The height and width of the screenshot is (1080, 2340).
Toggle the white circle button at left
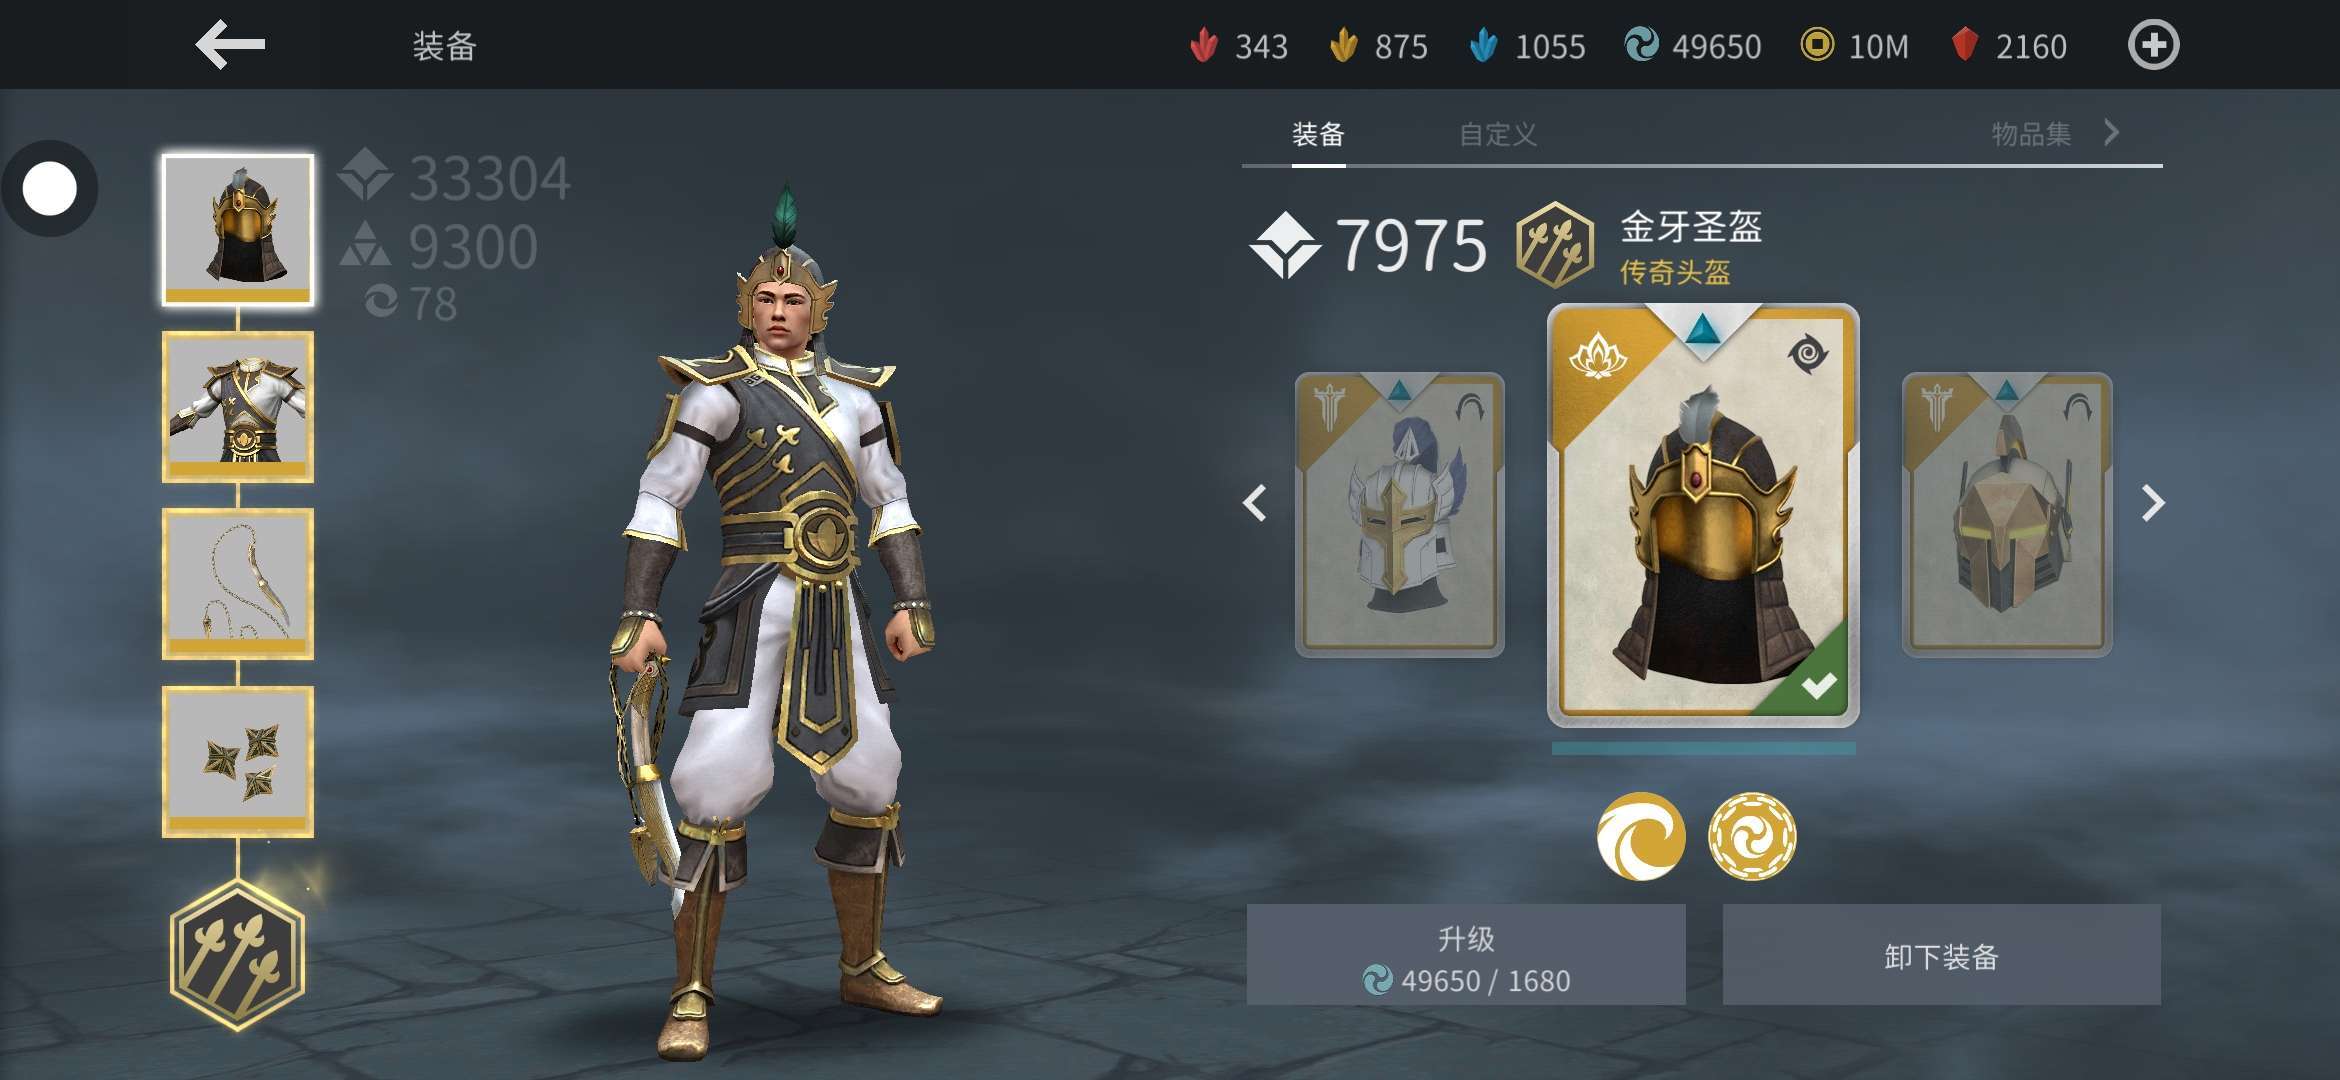pyautogui.click(x=50, y=189)
